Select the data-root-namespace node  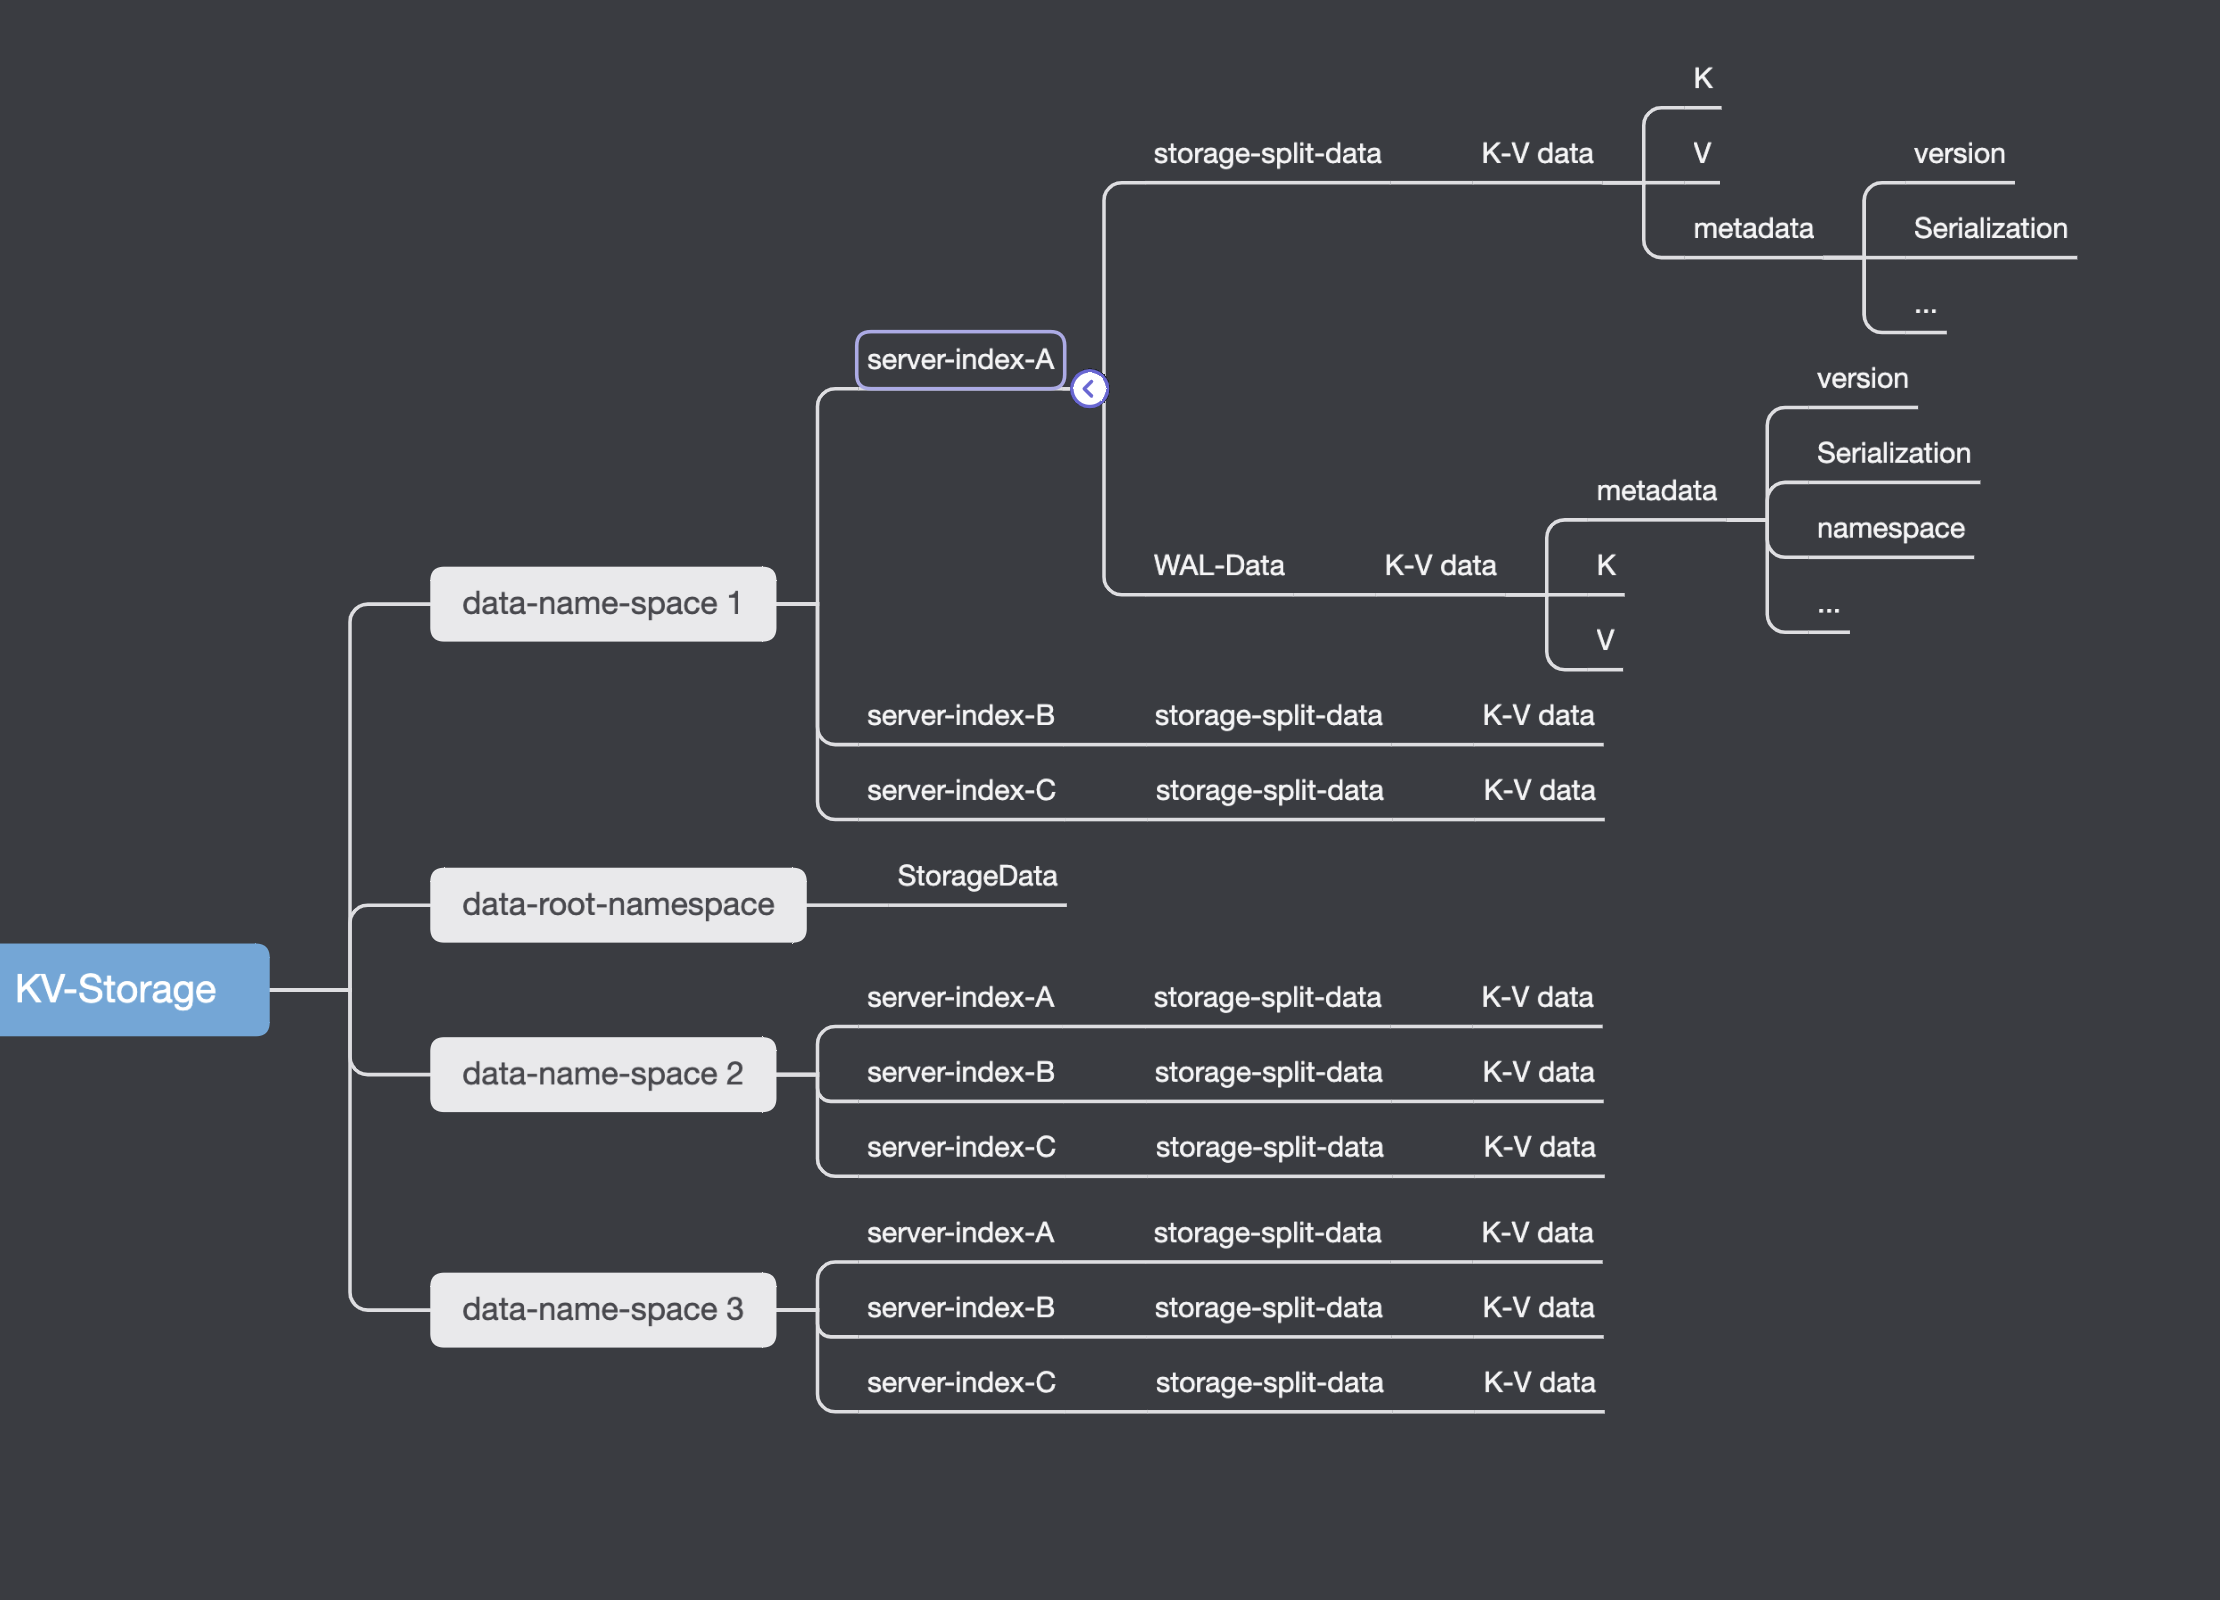(x=617, y=904)
